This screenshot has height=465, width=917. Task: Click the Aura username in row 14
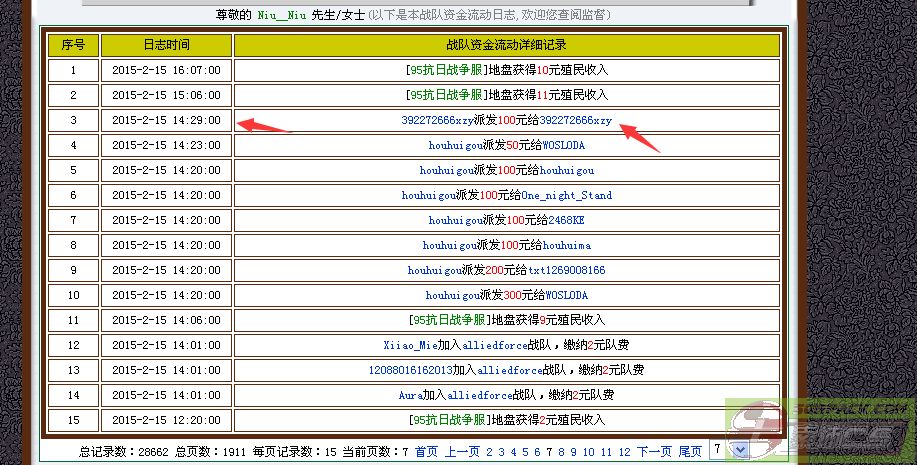pos(411,395)
